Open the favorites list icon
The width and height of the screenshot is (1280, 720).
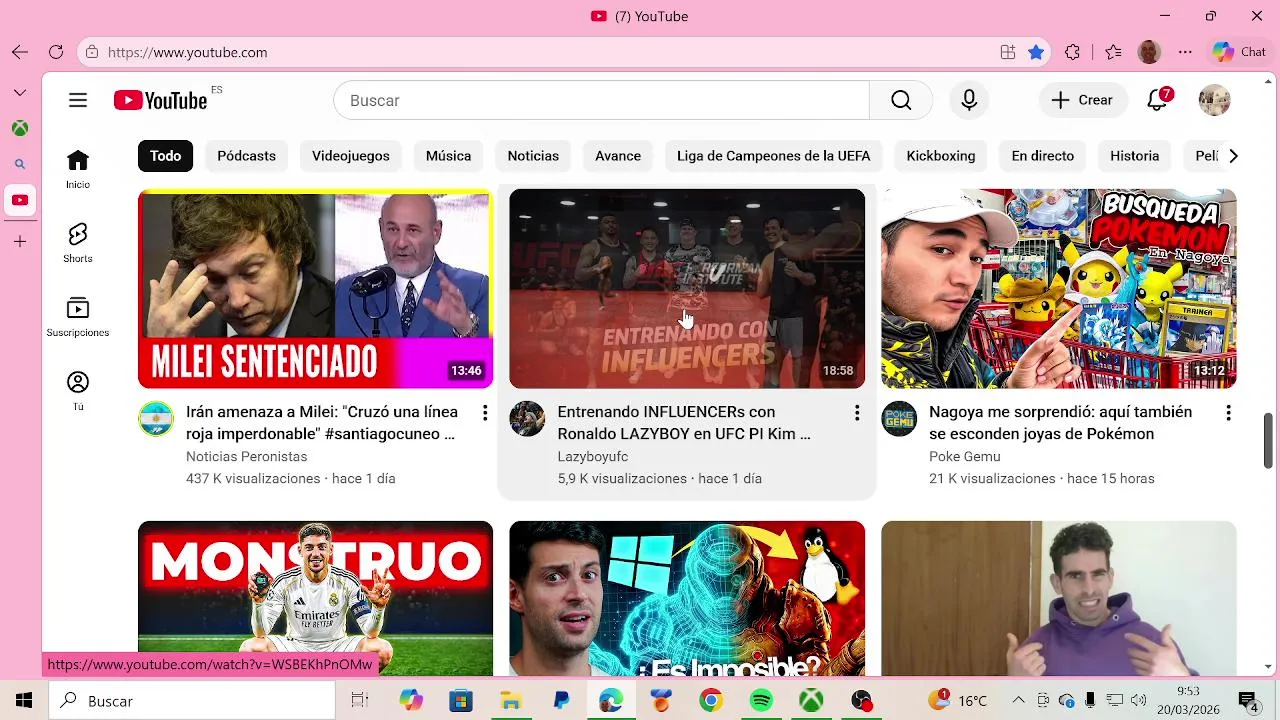(1113, 52)
